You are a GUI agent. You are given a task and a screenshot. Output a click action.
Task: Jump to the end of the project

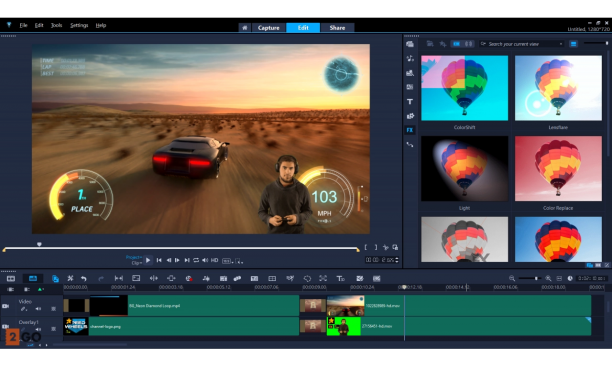tap(187, 260)
